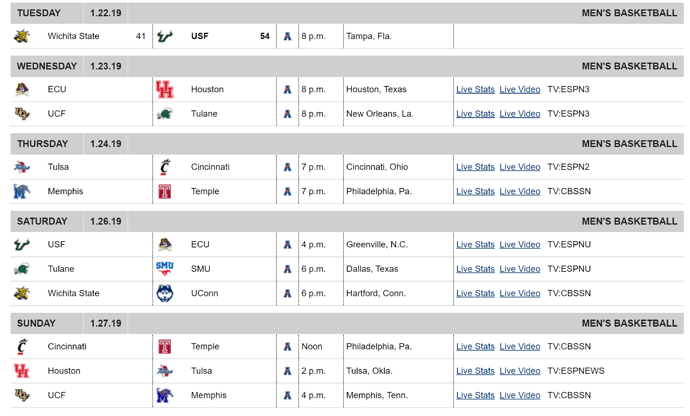The width and height of the screenshot is (690, 416).
Task: Open Live Video for UCF at Tulane
Action: click(x=520, y=114)
